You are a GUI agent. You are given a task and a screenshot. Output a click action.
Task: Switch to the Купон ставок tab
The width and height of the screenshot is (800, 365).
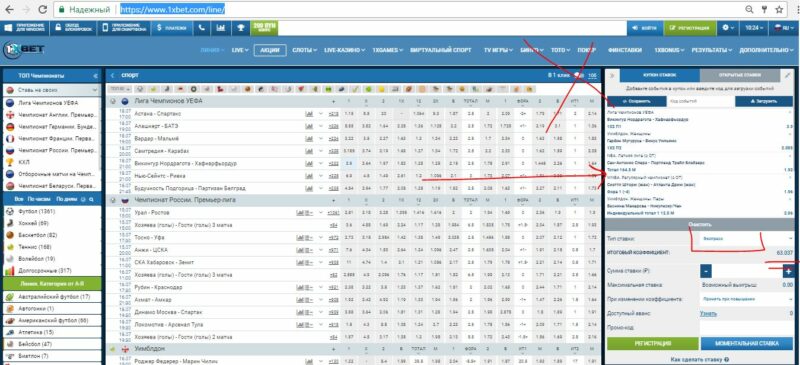tap(659, 75)
